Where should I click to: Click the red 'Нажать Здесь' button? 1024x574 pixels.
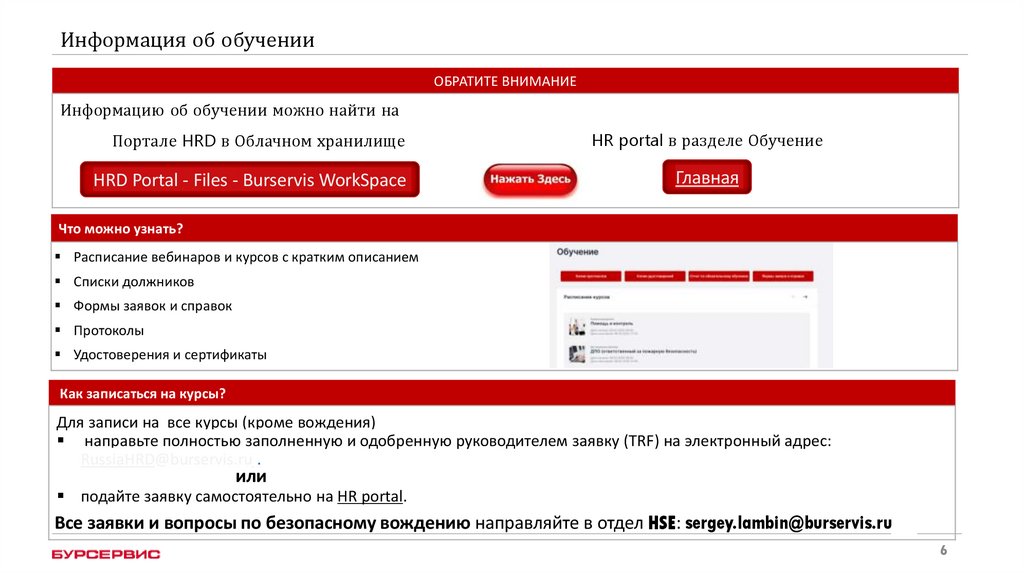[530, 179]
